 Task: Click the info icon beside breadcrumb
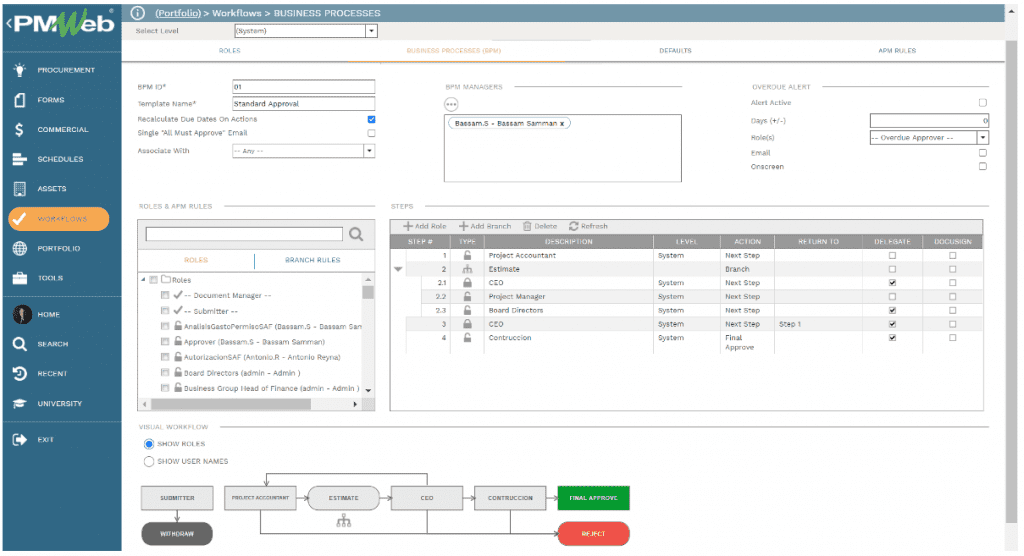tap(137, 13)
